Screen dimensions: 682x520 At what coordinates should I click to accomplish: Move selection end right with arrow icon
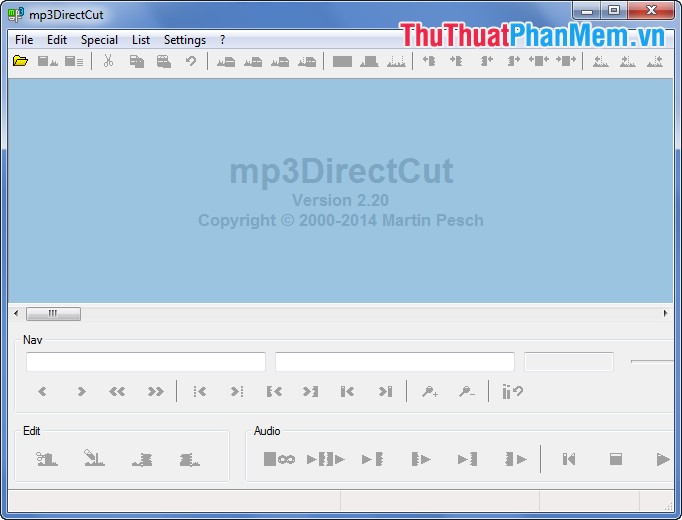pyautogui.click(x=514, y=61)
